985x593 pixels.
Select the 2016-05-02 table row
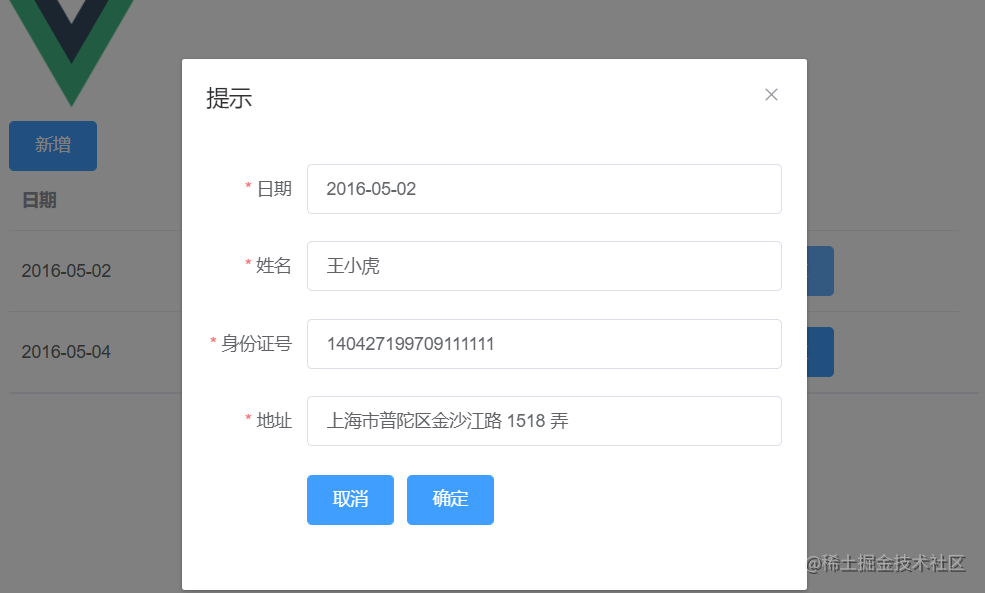coord(66,271)
